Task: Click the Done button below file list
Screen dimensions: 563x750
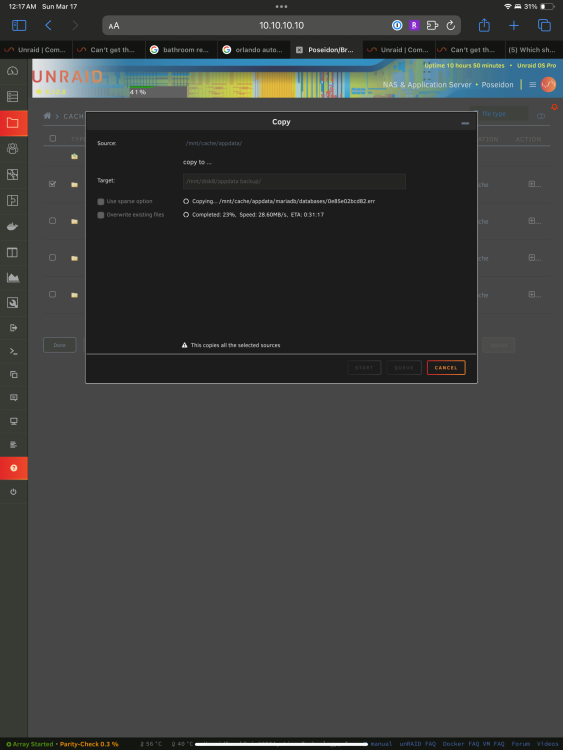Action: pos(60,345)
